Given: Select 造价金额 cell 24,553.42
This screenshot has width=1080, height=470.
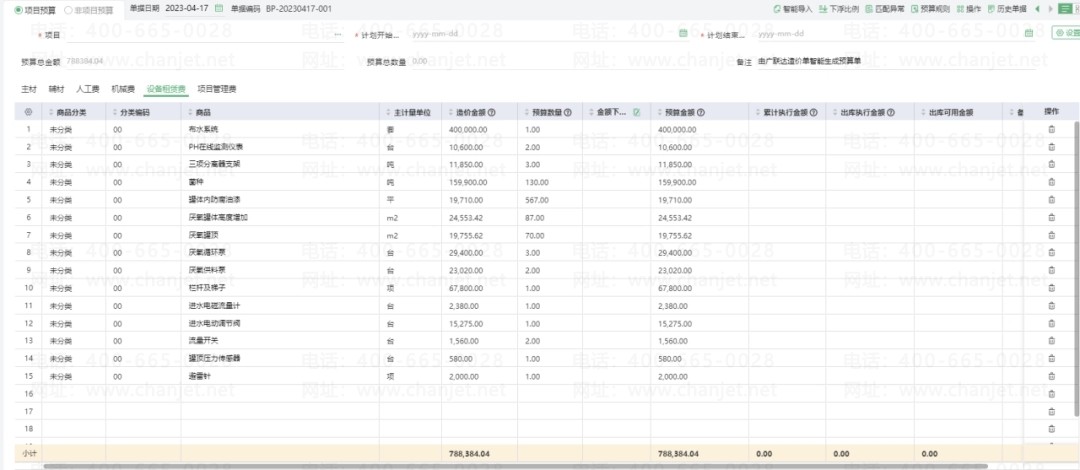Looking at the screenshot, I should point(479,217).
